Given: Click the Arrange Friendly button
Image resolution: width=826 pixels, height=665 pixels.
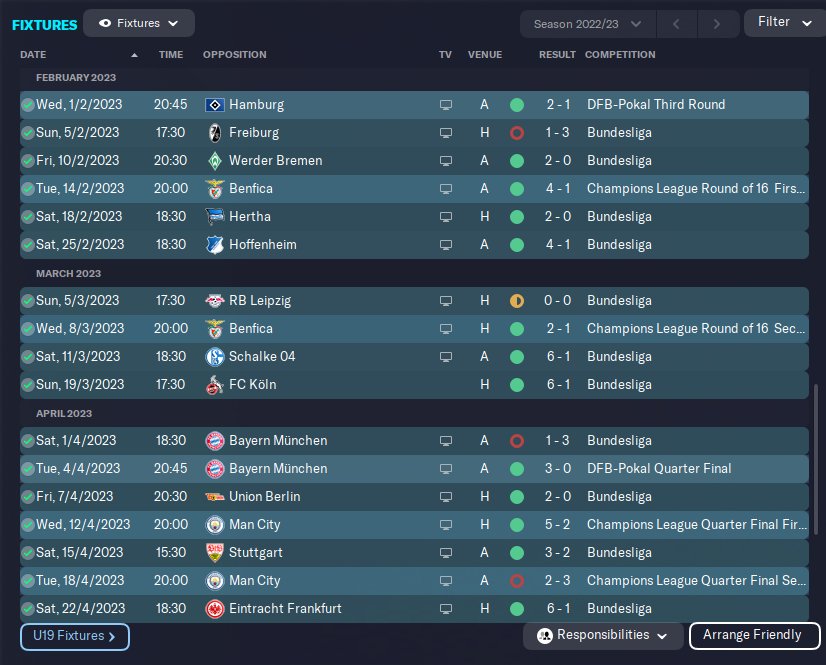Looking at the screenshot, I should tap(751, 635).
